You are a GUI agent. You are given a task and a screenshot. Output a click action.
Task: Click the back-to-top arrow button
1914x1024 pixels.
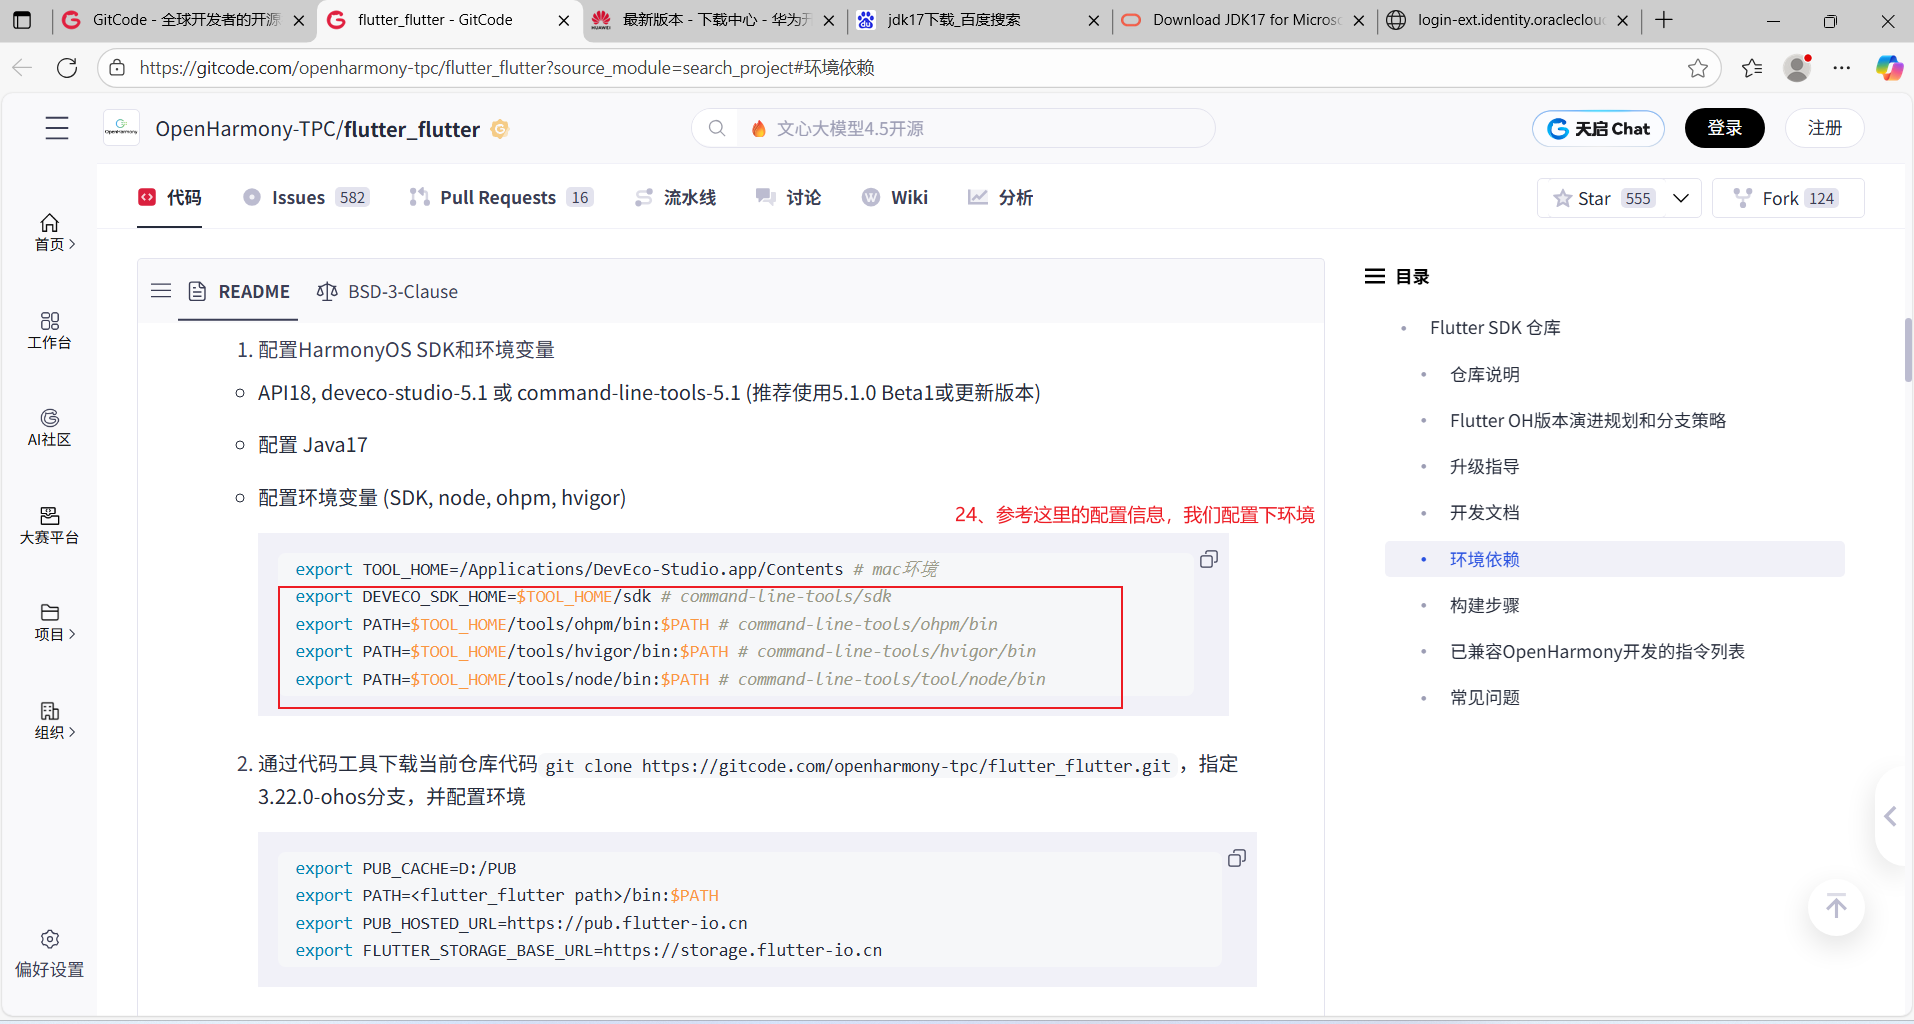pyautogui.click(x=1836, y=907)
